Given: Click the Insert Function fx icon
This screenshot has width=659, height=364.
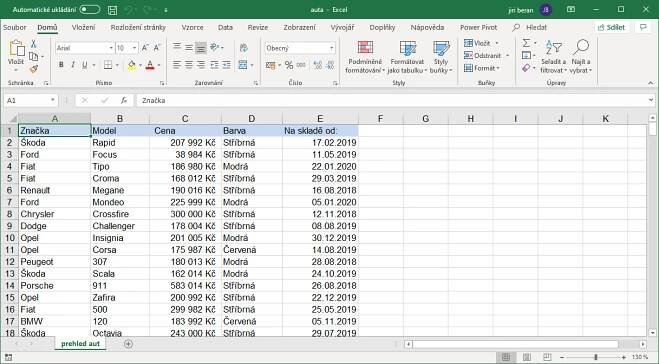Looking at the screenshot, I should point(124,100).
